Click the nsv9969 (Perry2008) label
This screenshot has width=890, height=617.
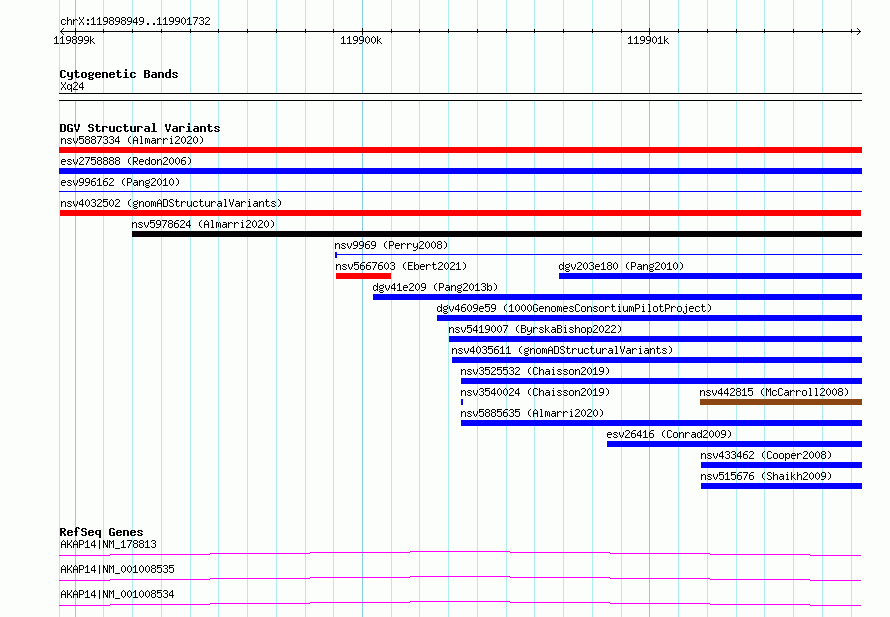391,245
